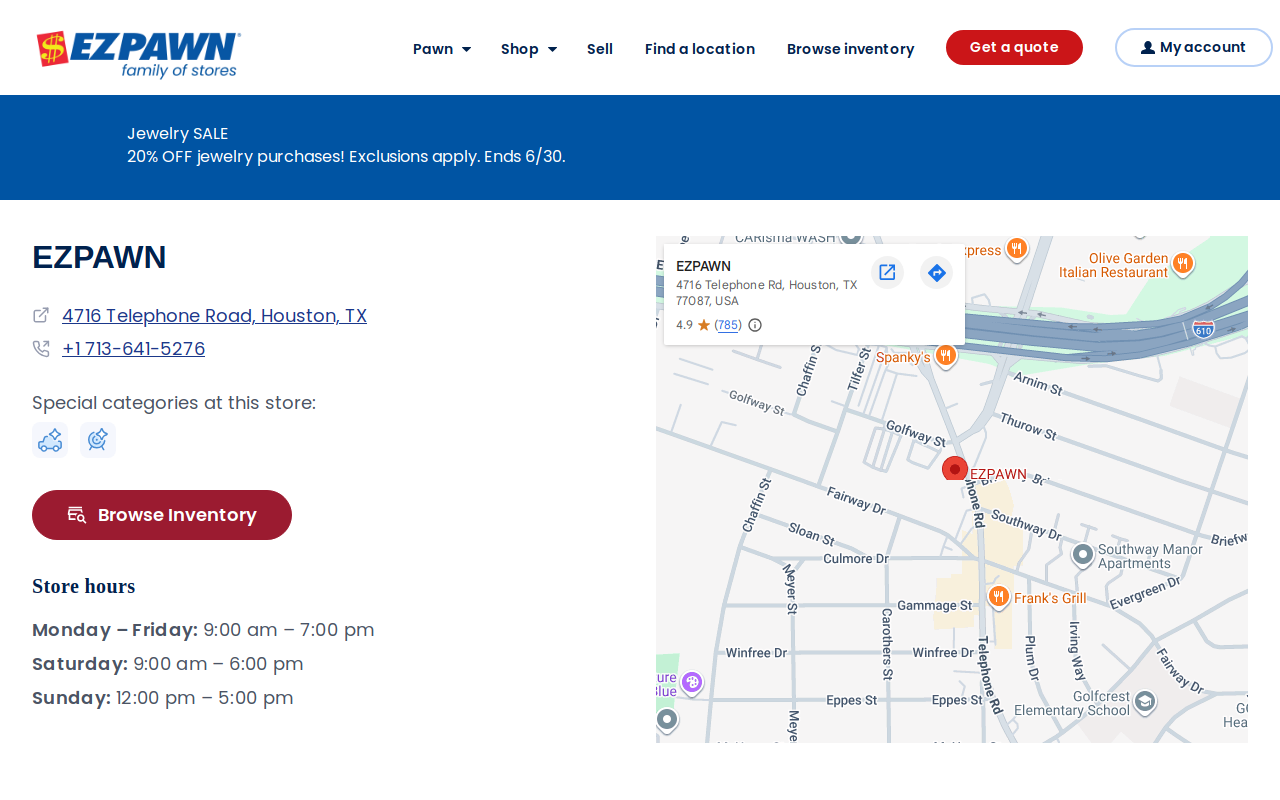Open larger map icon in map card
This screenshot has width=1280, height=800.
pos(887,272)
